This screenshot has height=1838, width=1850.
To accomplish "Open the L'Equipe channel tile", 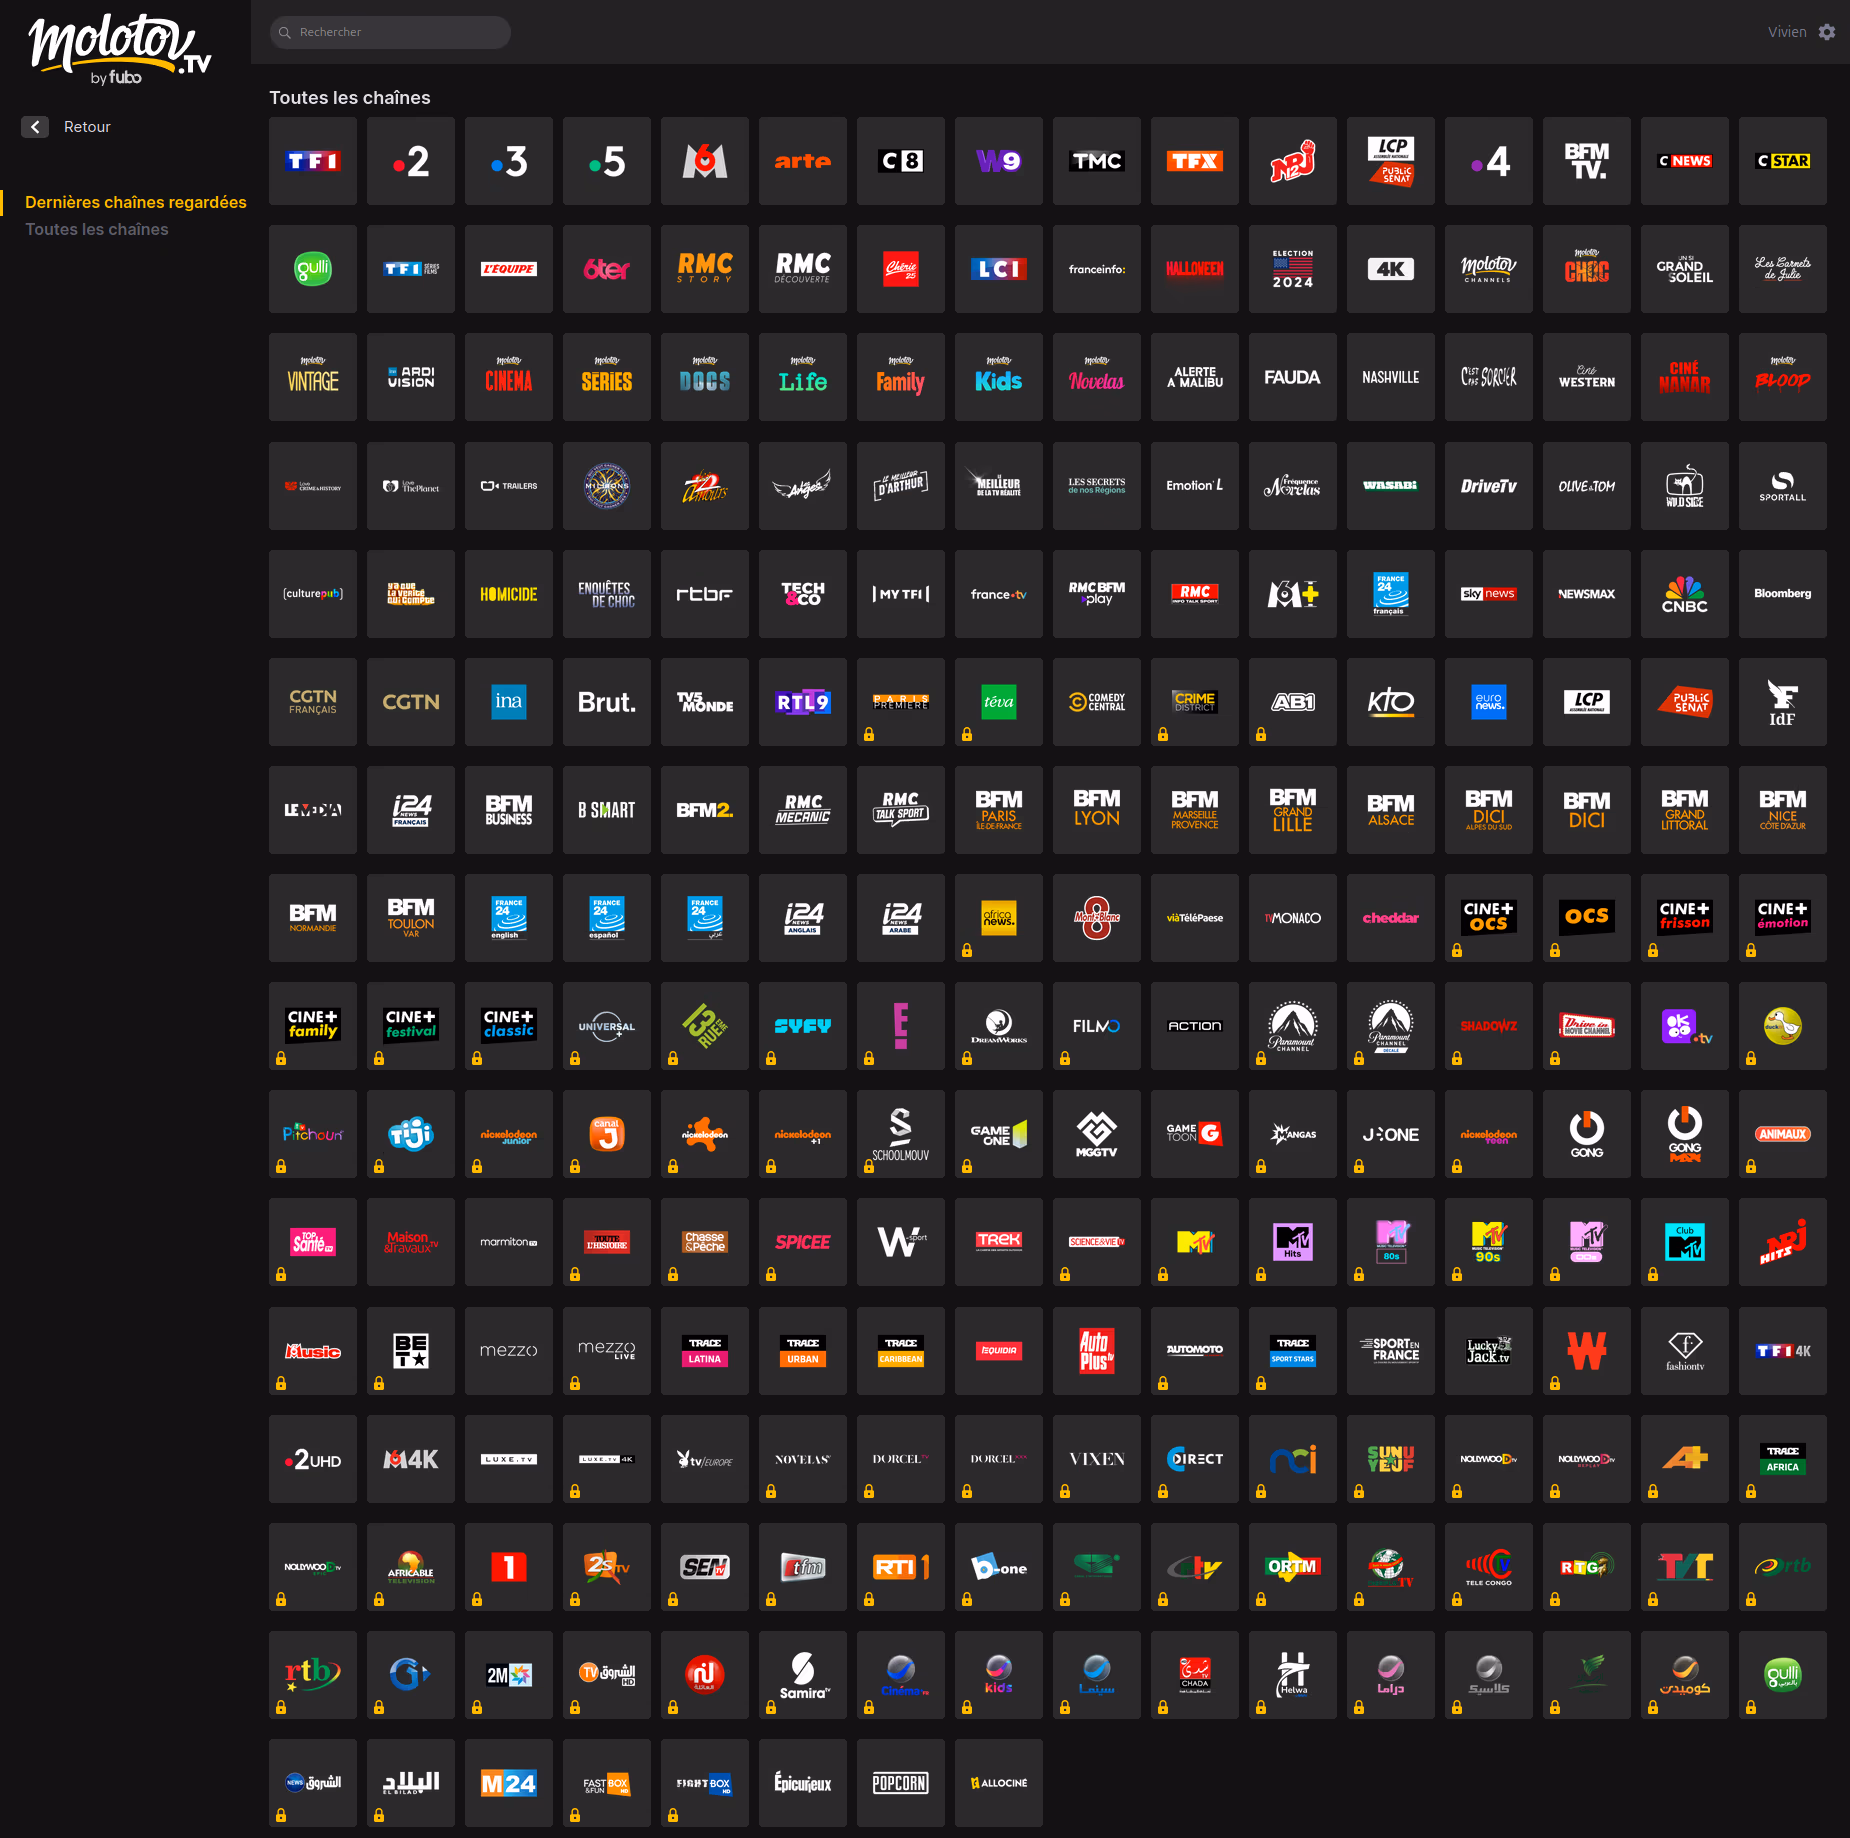I will pyautogui.click(x=509, y=269).
